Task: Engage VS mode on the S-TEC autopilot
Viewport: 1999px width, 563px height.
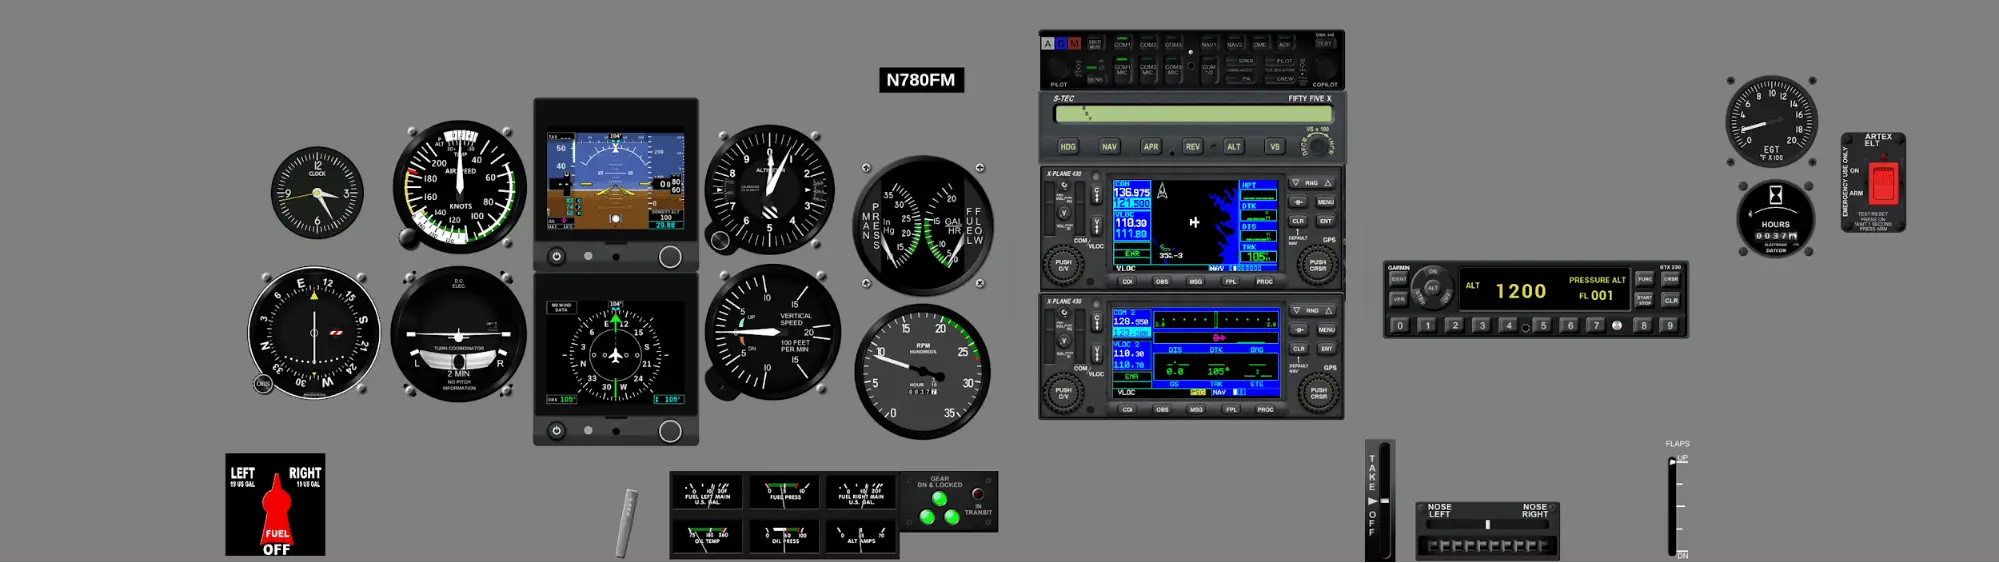Action: tap(1275, 147)
